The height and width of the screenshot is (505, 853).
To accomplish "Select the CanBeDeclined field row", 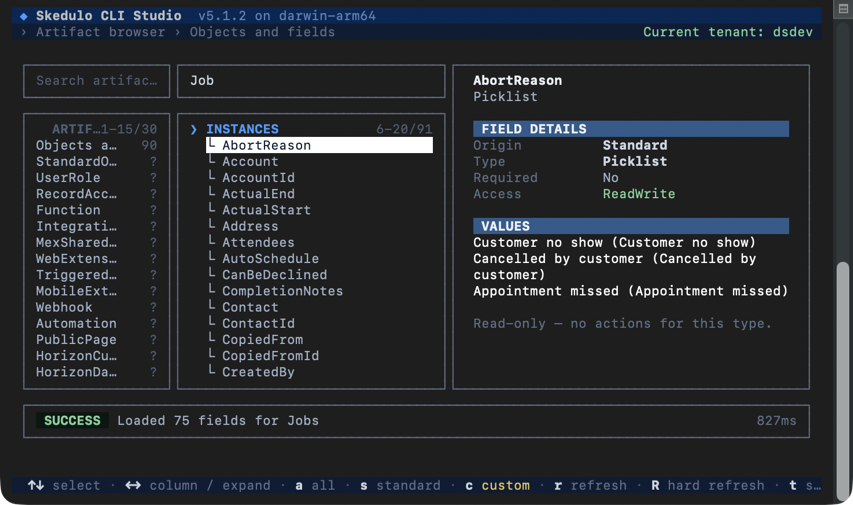I will (319, 275).
